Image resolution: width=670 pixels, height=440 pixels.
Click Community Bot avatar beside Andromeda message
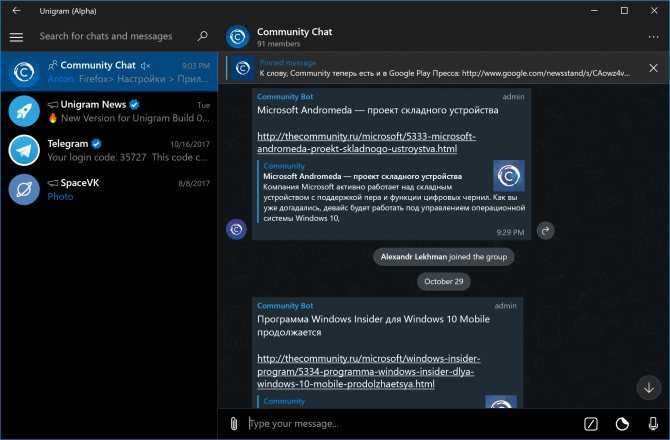(236, 229)
